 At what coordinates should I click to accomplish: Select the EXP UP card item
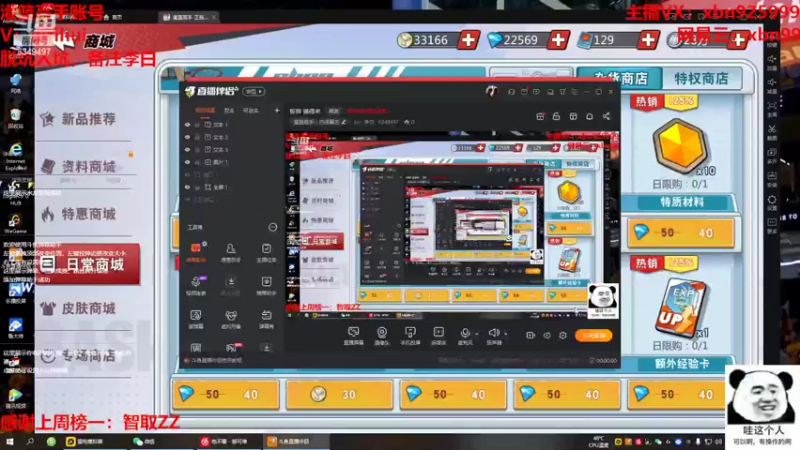coord(680,309)
